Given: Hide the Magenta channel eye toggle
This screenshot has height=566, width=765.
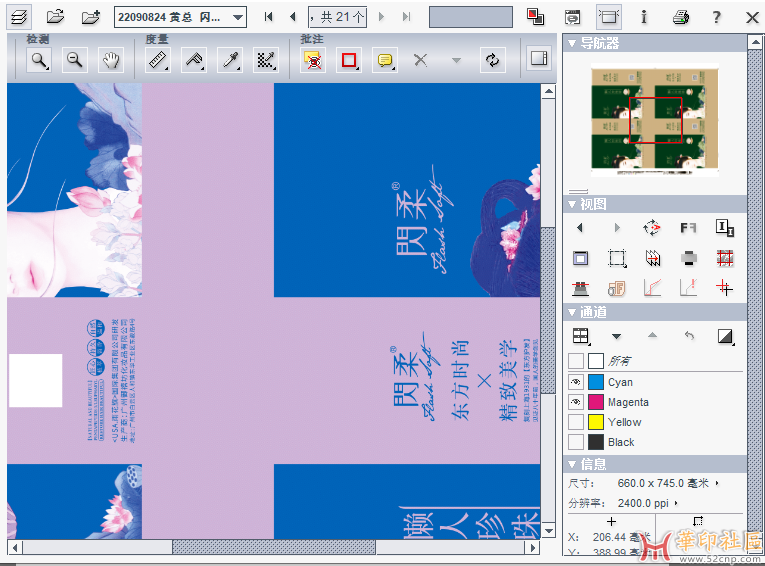Looking at the screenshot, I should [576, 402].
